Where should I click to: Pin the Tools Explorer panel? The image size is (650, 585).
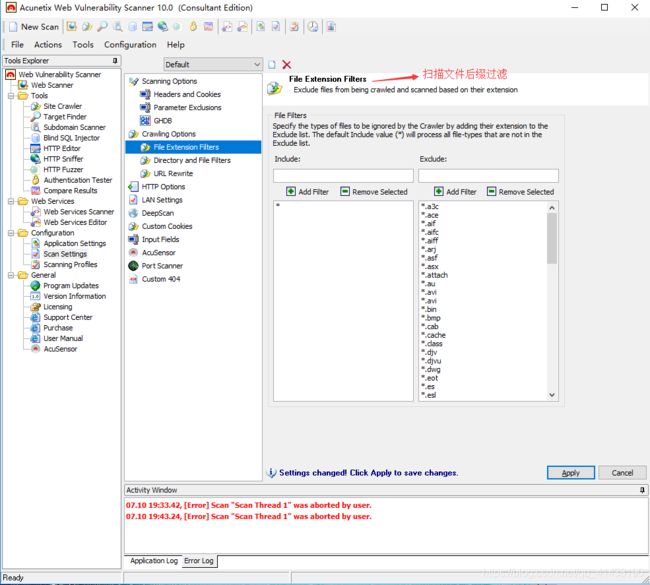pos(115,61)
